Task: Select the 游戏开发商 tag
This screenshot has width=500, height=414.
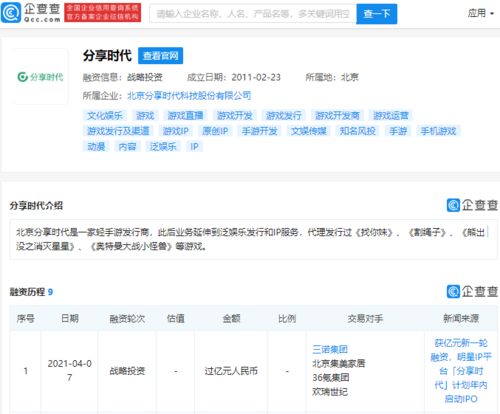Action: coord(337,116)
